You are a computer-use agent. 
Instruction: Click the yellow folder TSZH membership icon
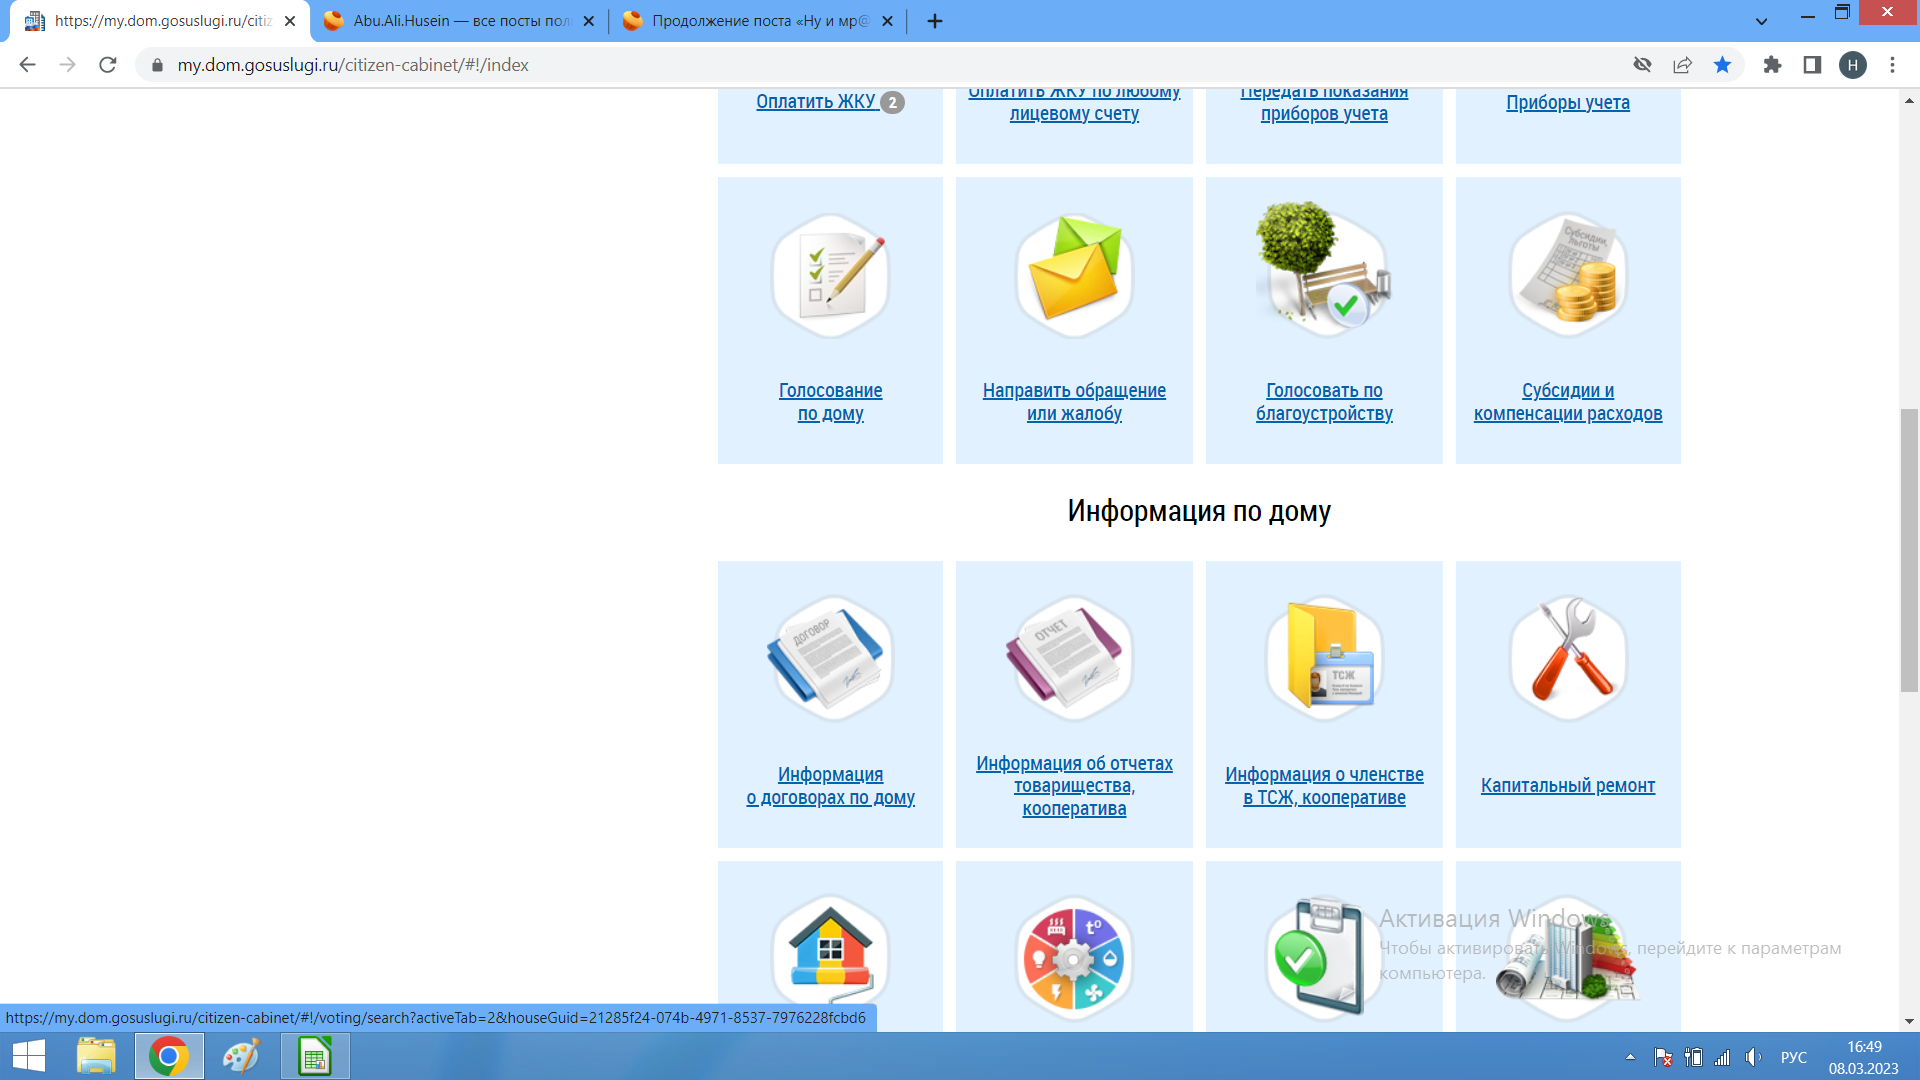[x=1324, y=659]
